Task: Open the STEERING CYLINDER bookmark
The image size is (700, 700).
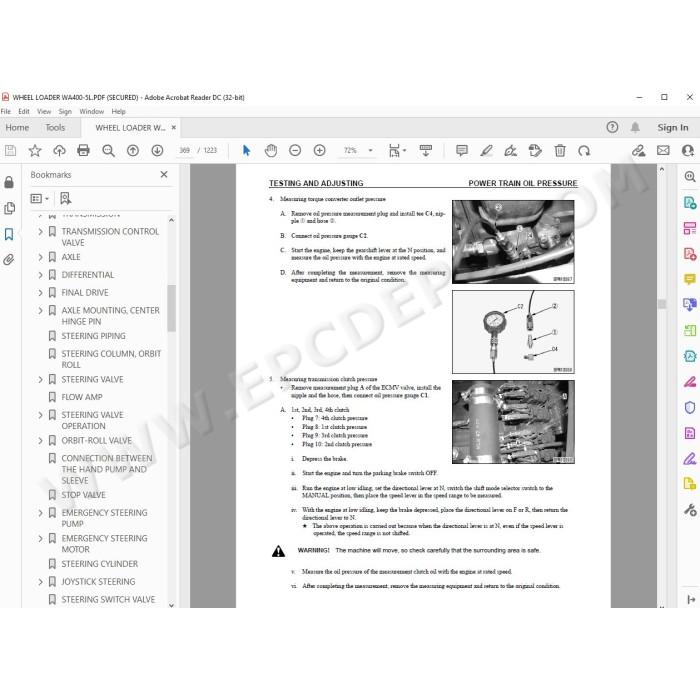Action: (100, 564)
